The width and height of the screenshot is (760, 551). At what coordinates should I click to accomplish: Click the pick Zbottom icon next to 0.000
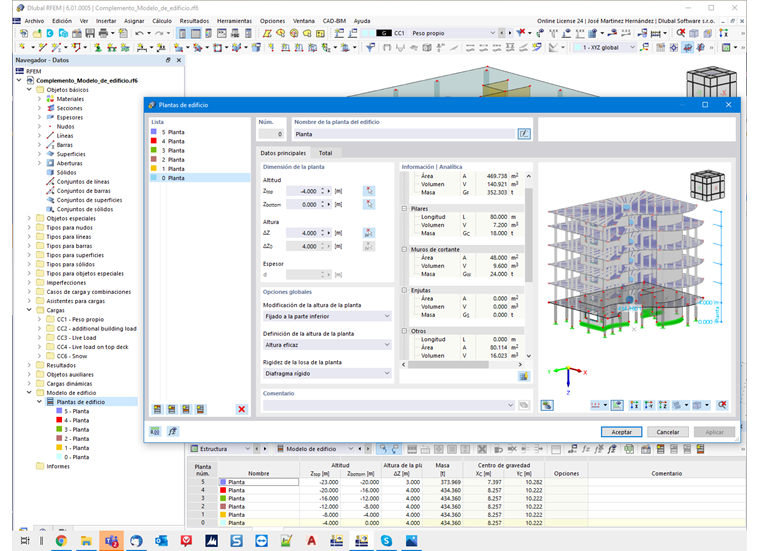pyautogui.click(x=369, y=205)
